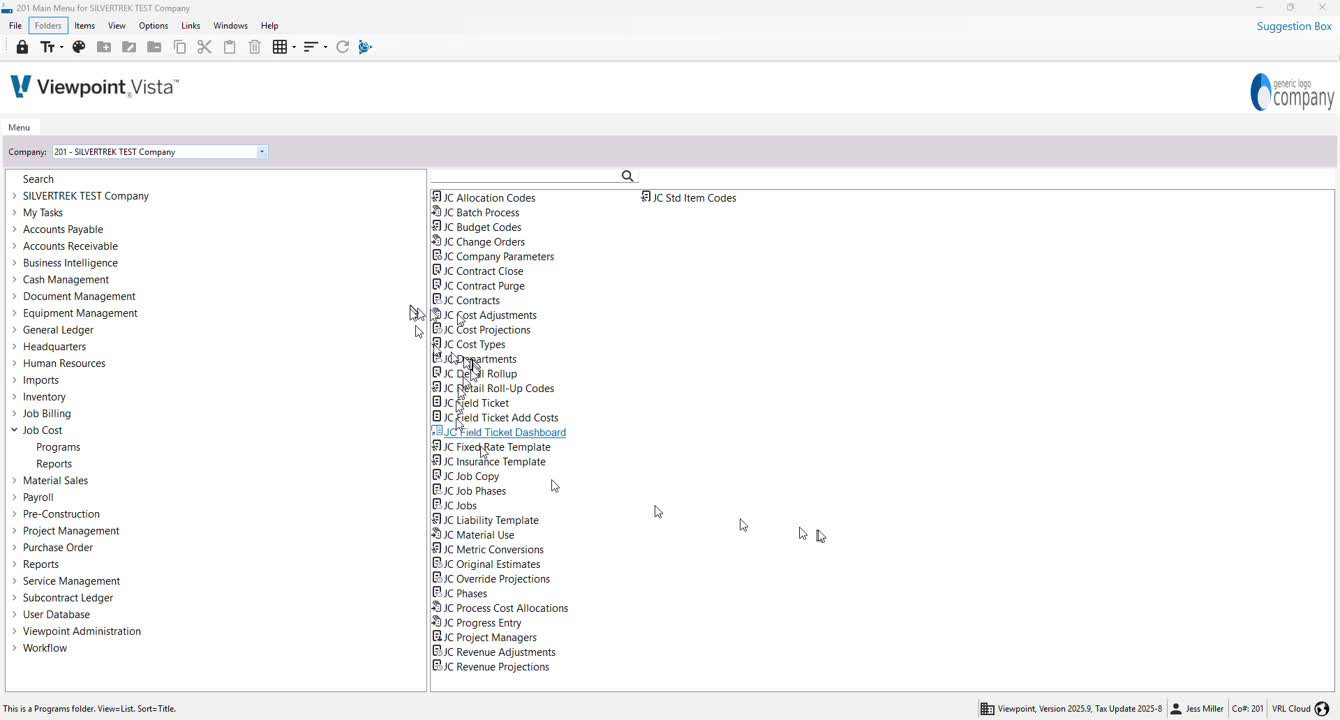Open the Windows menu
The image size is (1340, 720).
click(230, 26)
